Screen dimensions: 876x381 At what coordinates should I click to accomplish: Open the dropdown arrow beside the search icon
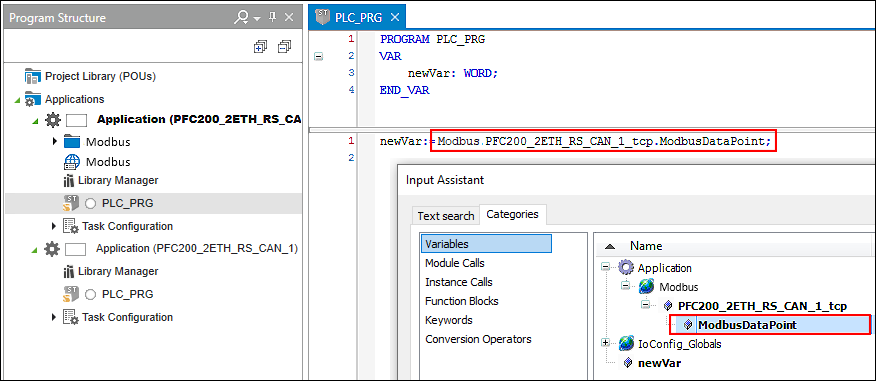click(x=256, y=19)
